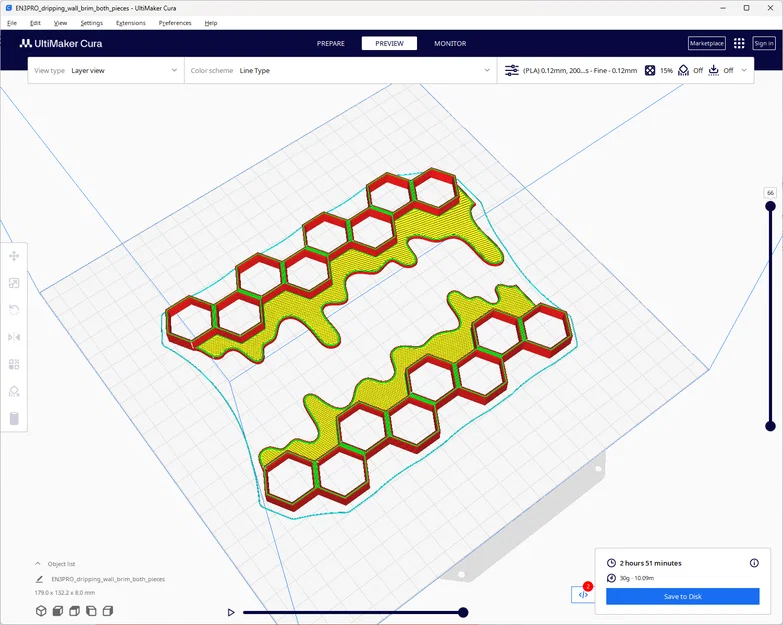Select the Move tool in left toolbar

[14, 256]
